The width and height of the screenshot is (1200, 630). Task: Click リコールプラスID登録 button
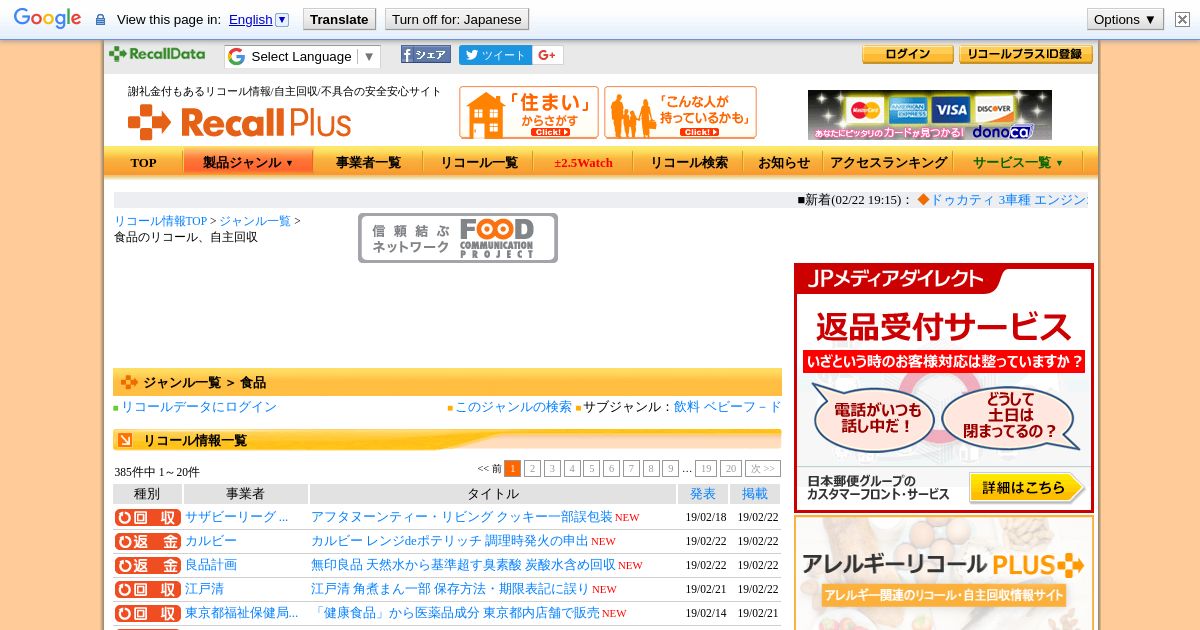point(1025,54)
